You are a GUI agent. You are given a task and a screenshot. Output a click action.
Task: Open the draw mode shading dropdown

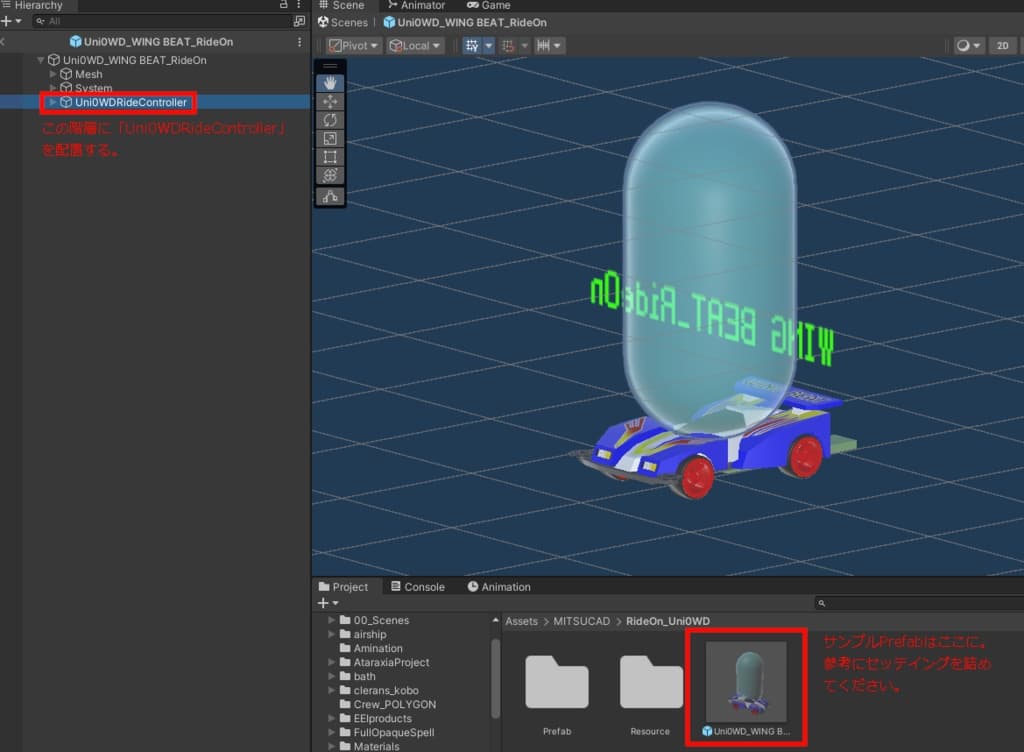pos(967,46)
